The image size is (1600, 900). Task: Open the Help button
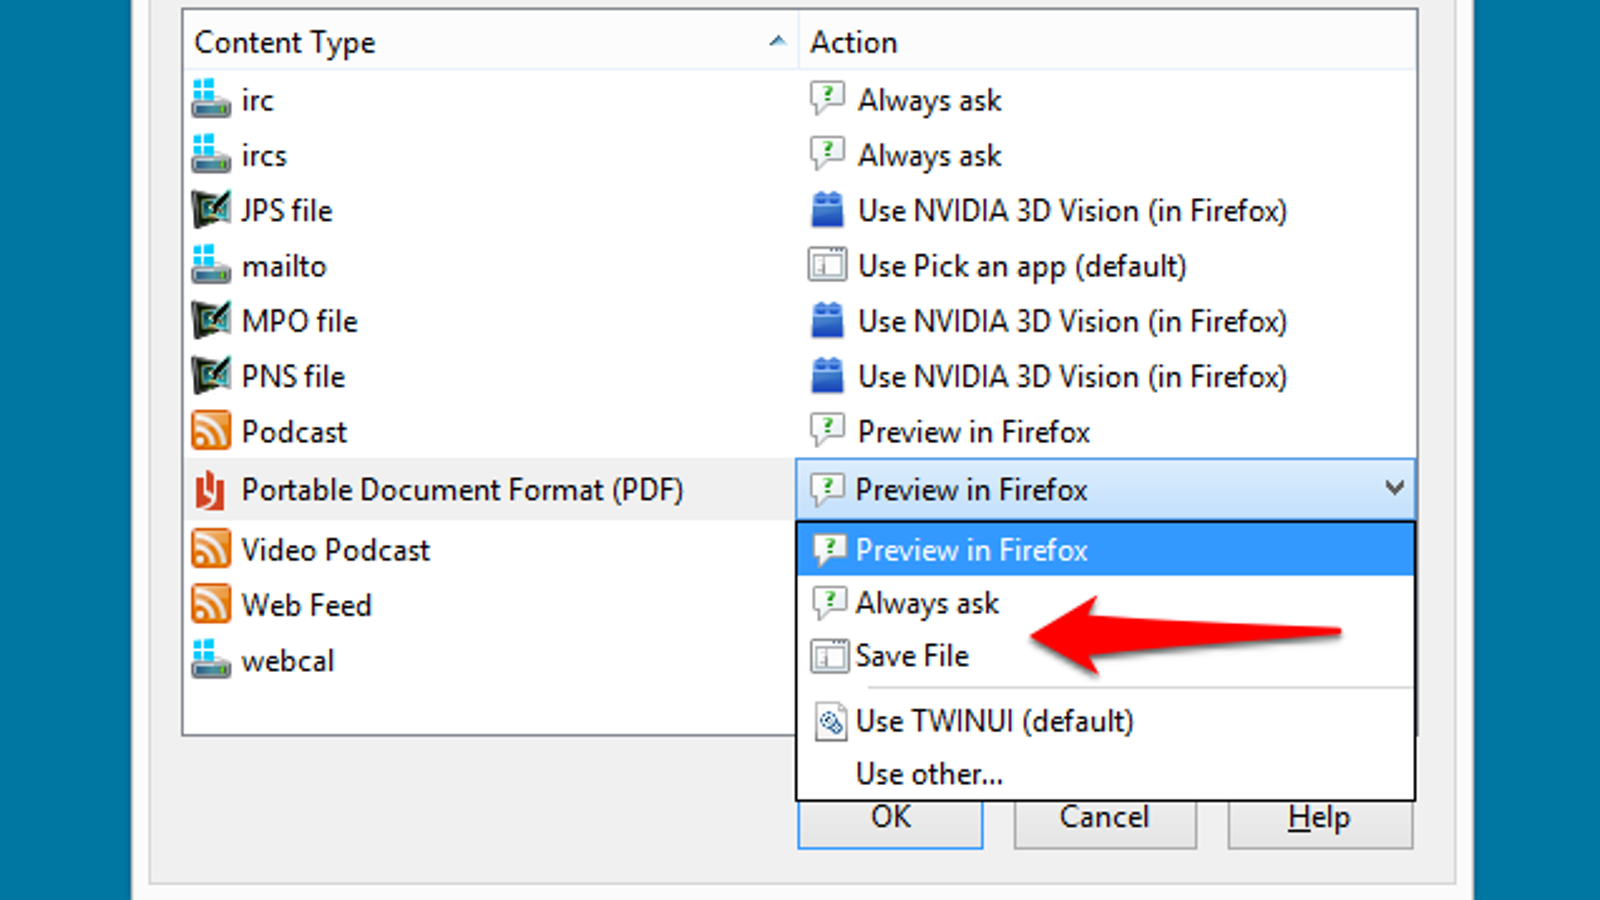pos(1320,823)
